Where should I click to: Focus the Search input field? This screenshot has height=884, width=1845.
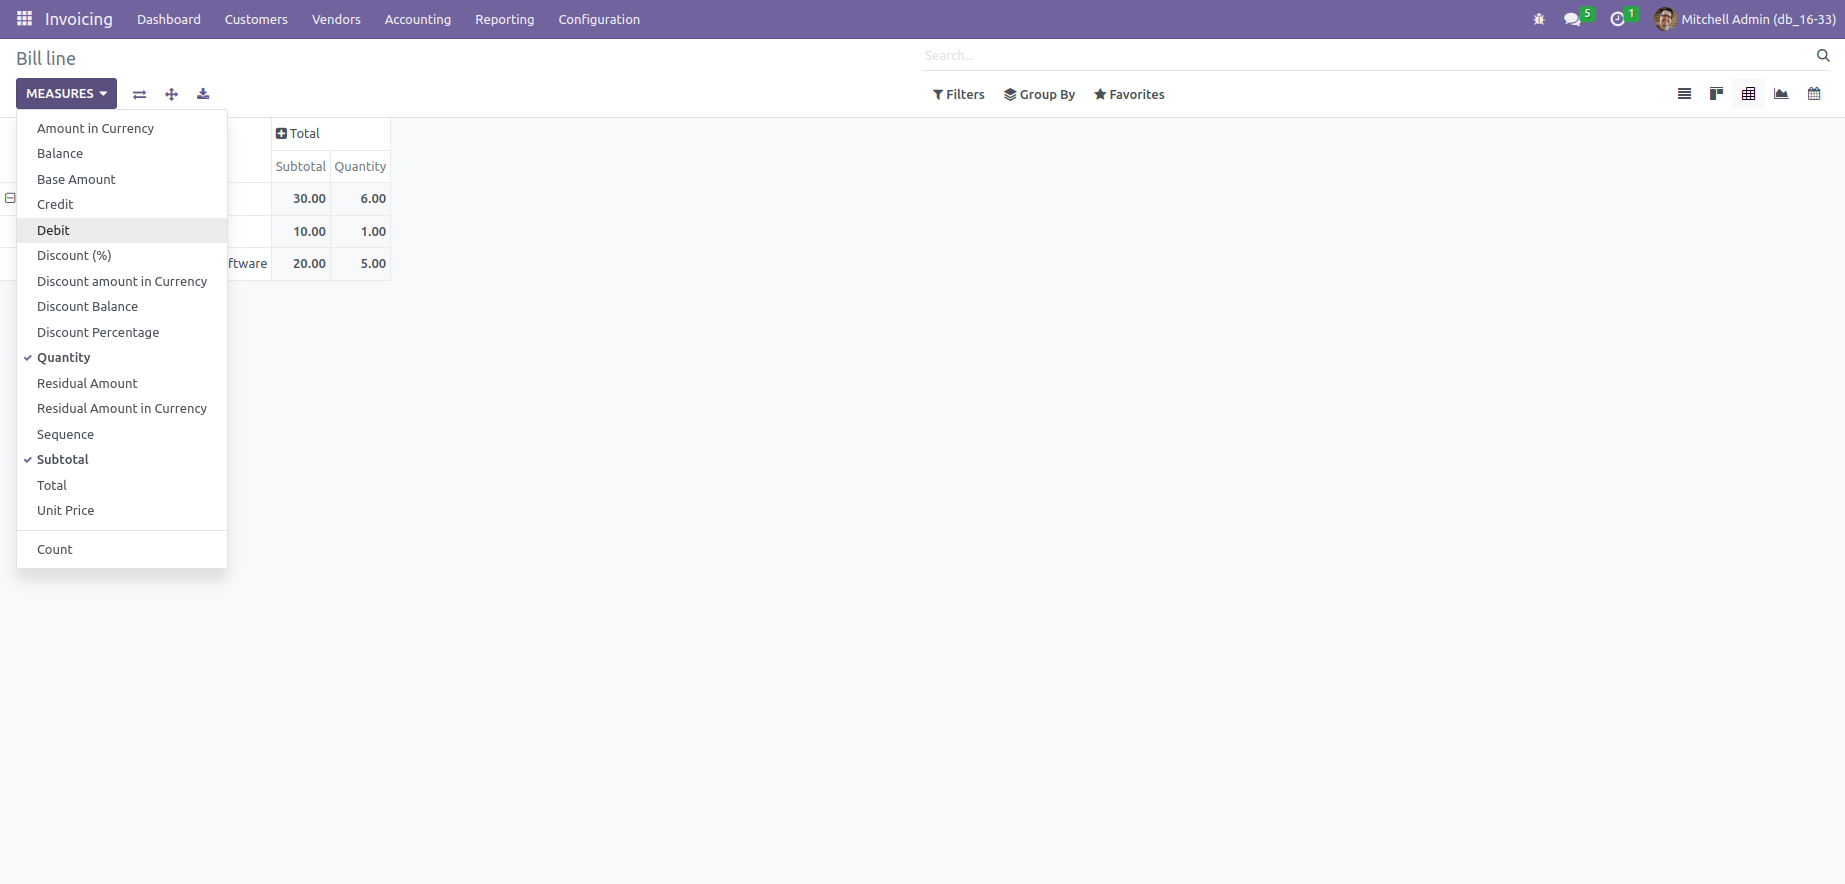1368,56
